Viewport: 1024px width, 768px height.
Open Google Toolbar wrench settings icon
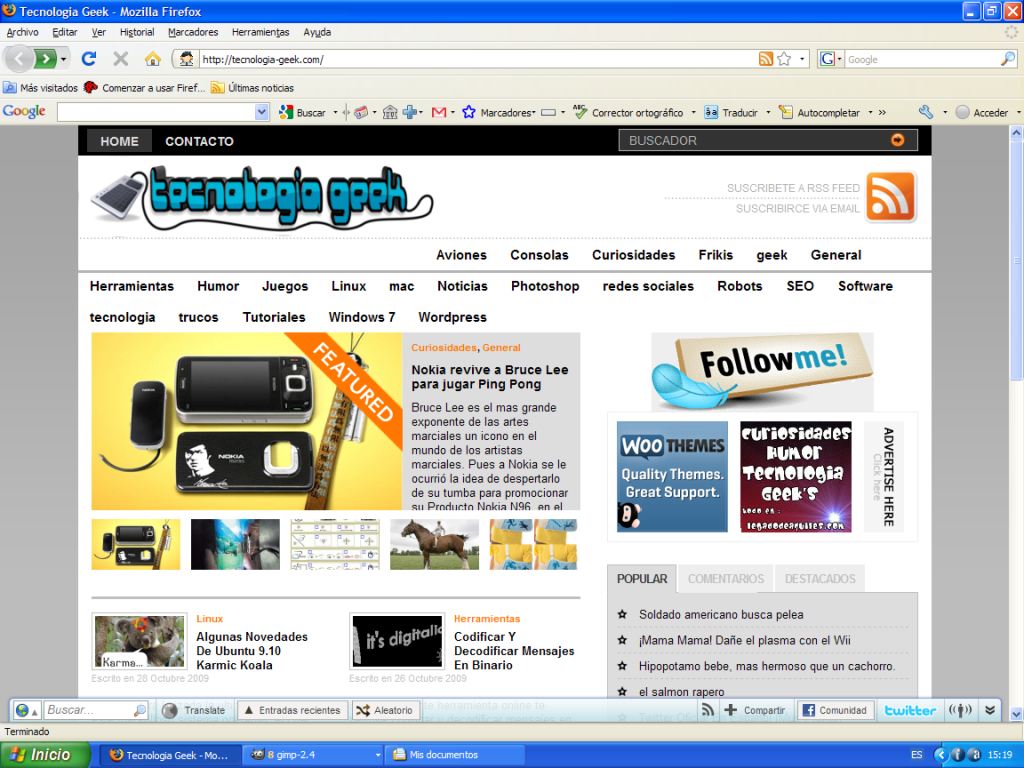(x=926, y=112)
